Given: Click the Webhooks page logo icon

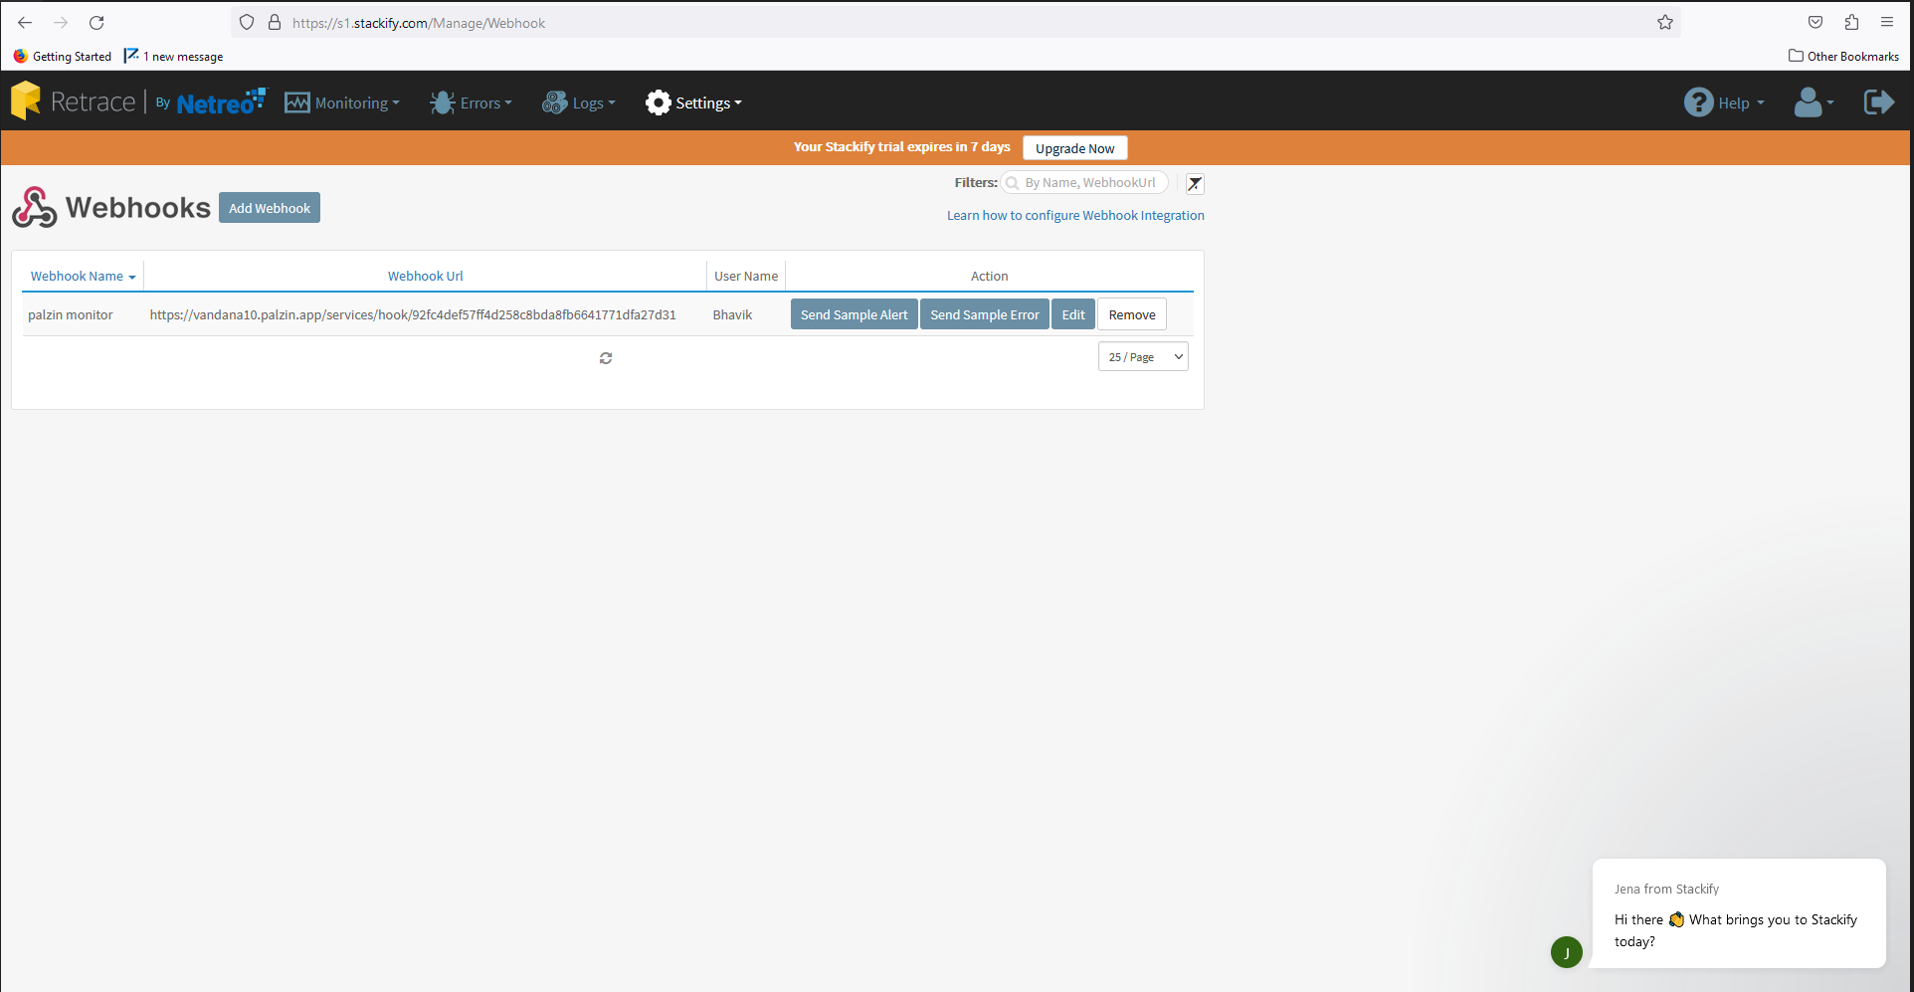Looking at the screenshot, I should tap(34, 207).
